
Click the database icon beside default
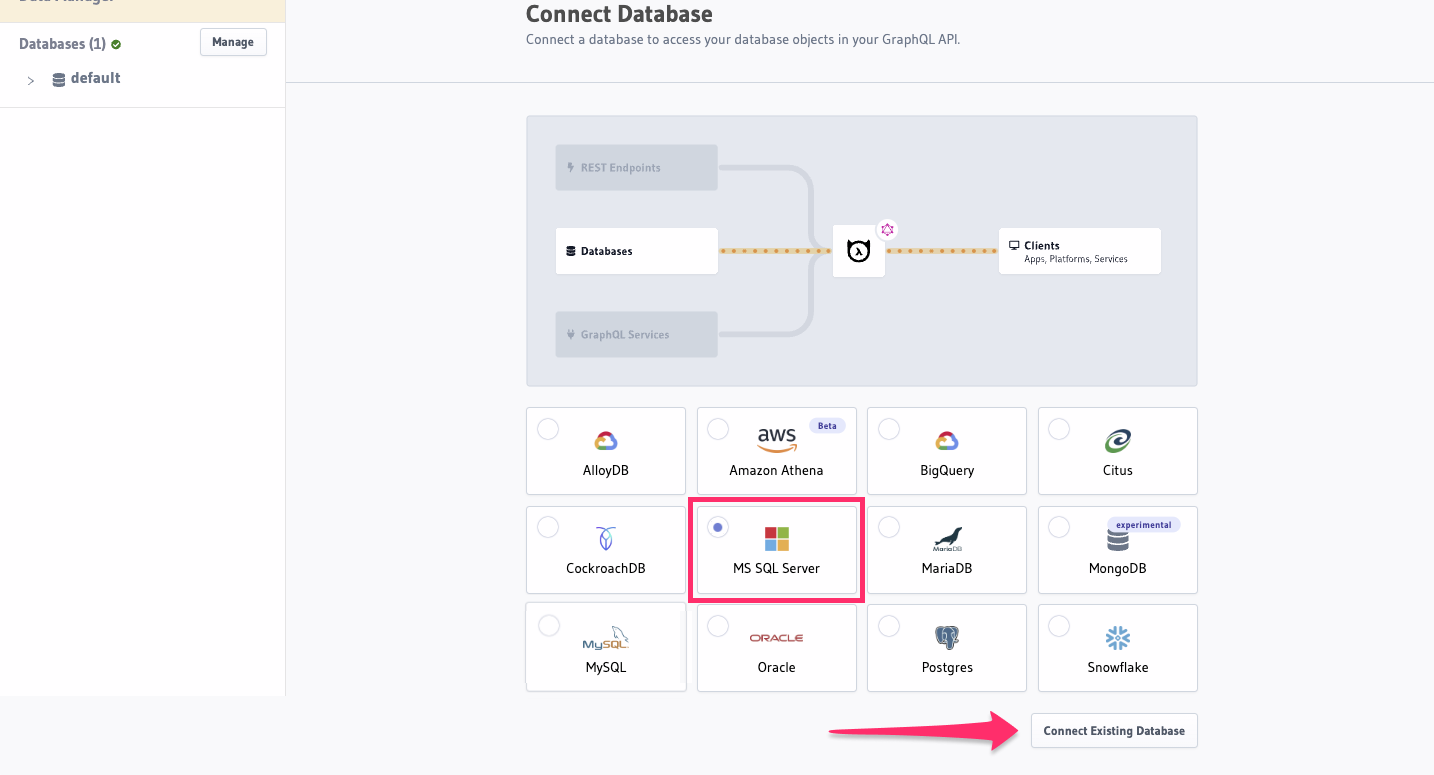pyautogui.click(x=59, y=79)
